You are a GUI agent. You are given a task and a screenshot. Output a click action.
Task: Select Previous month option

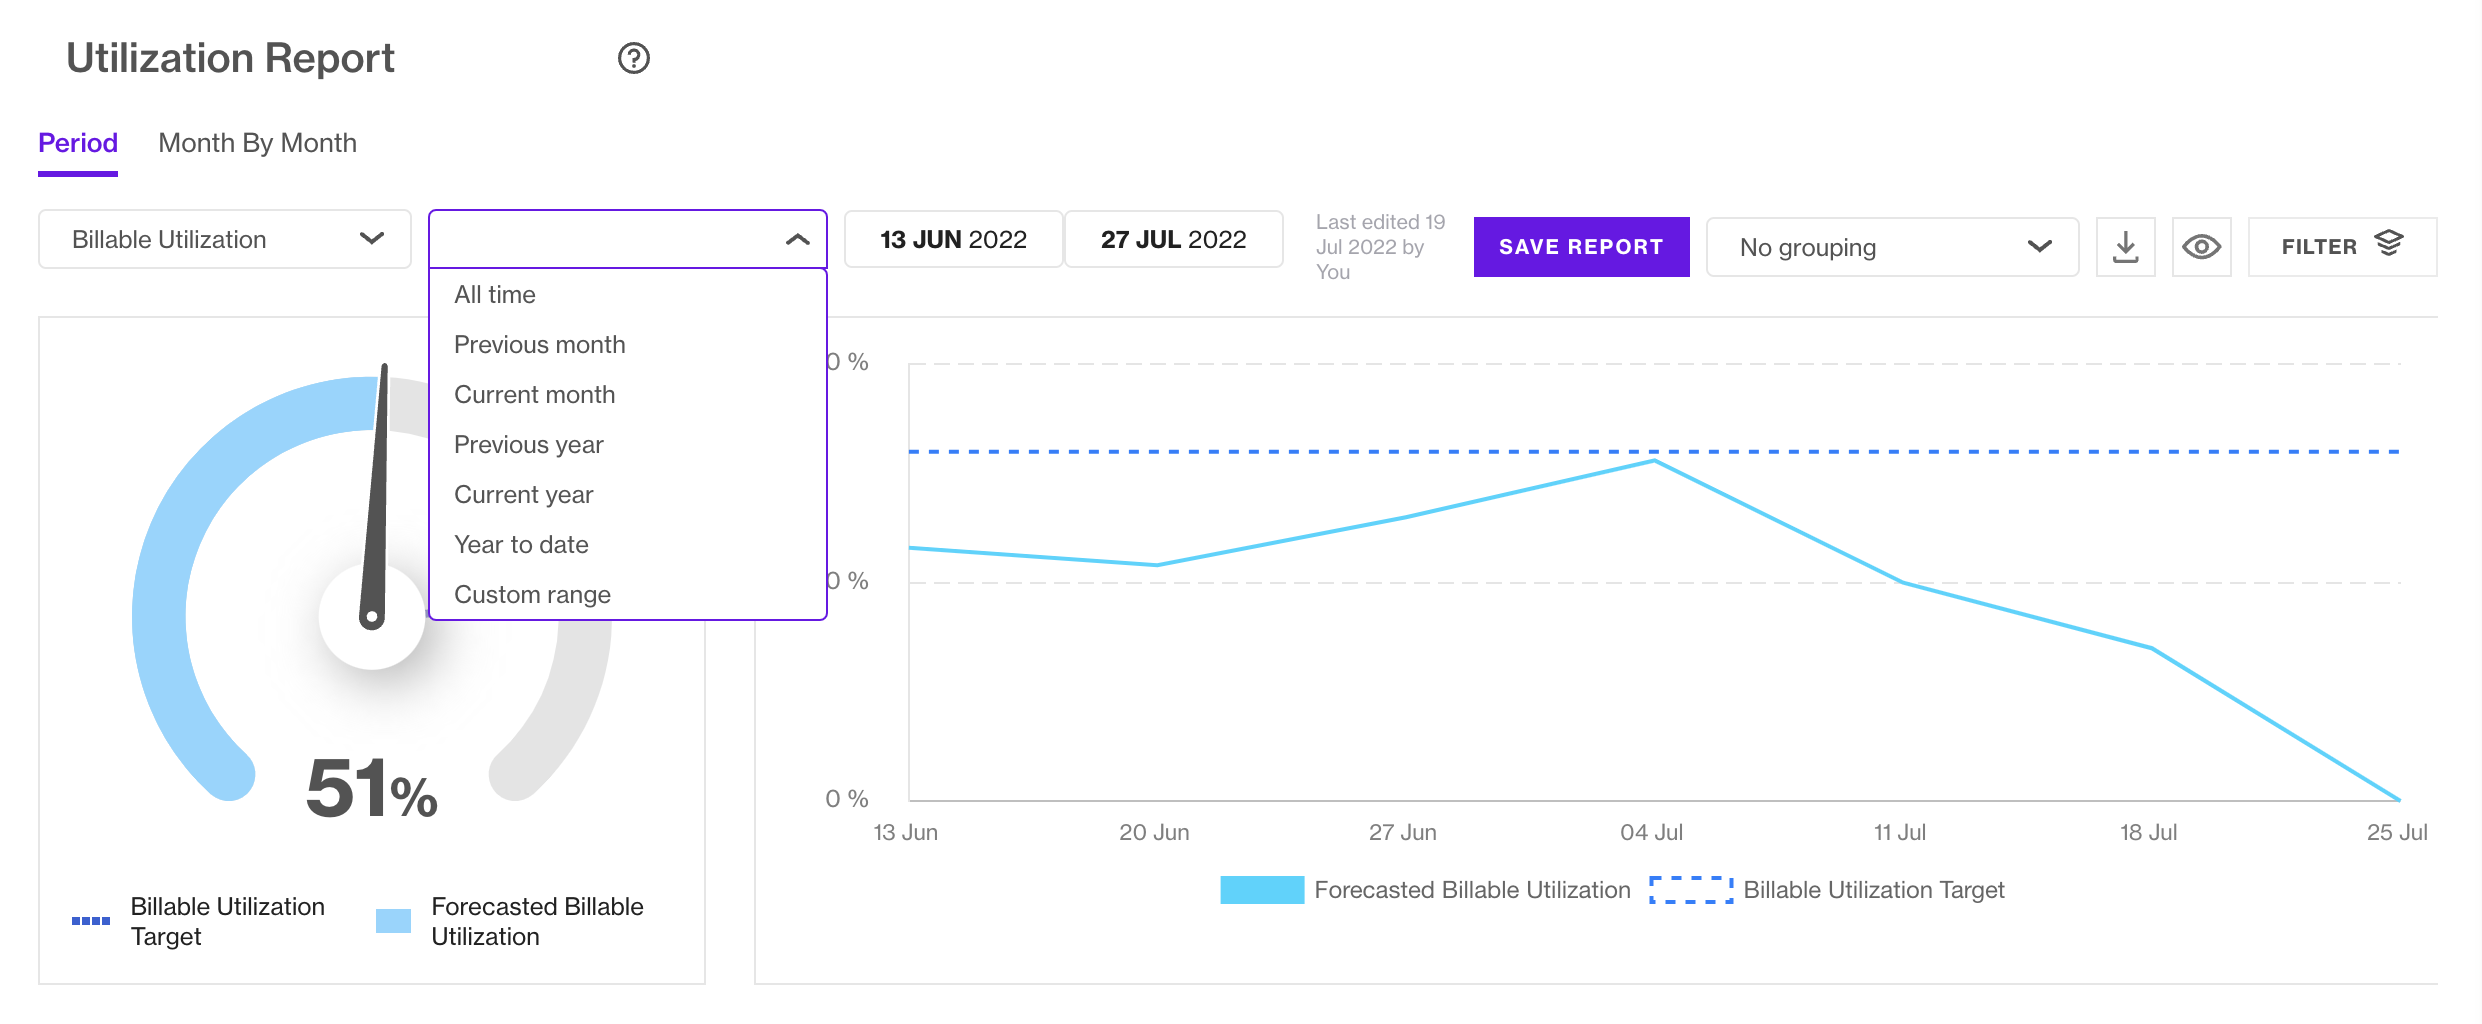click(539, 345)
